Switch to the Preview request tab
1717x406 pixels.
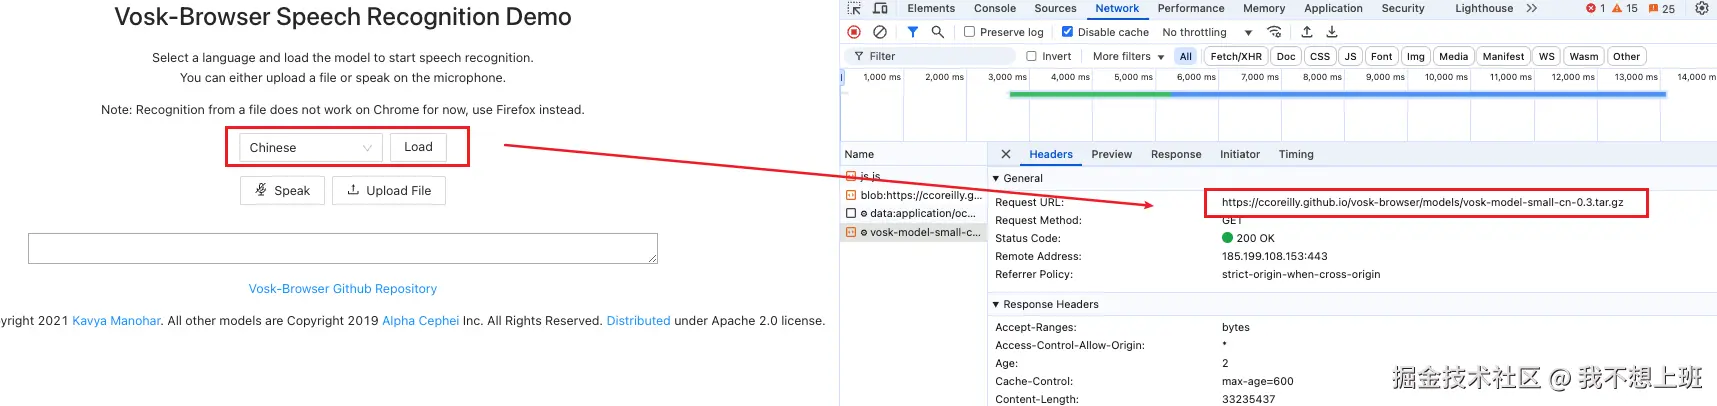(1111, 154)
